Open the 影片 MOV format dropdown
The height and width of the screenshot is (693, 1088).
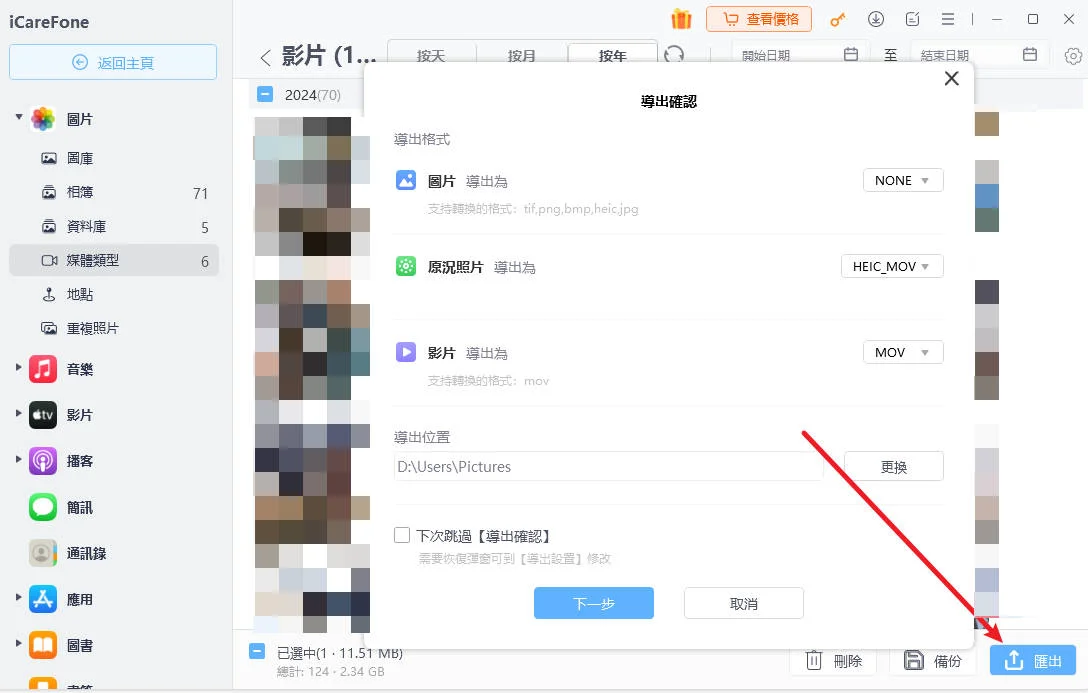(x=903, y=352)
